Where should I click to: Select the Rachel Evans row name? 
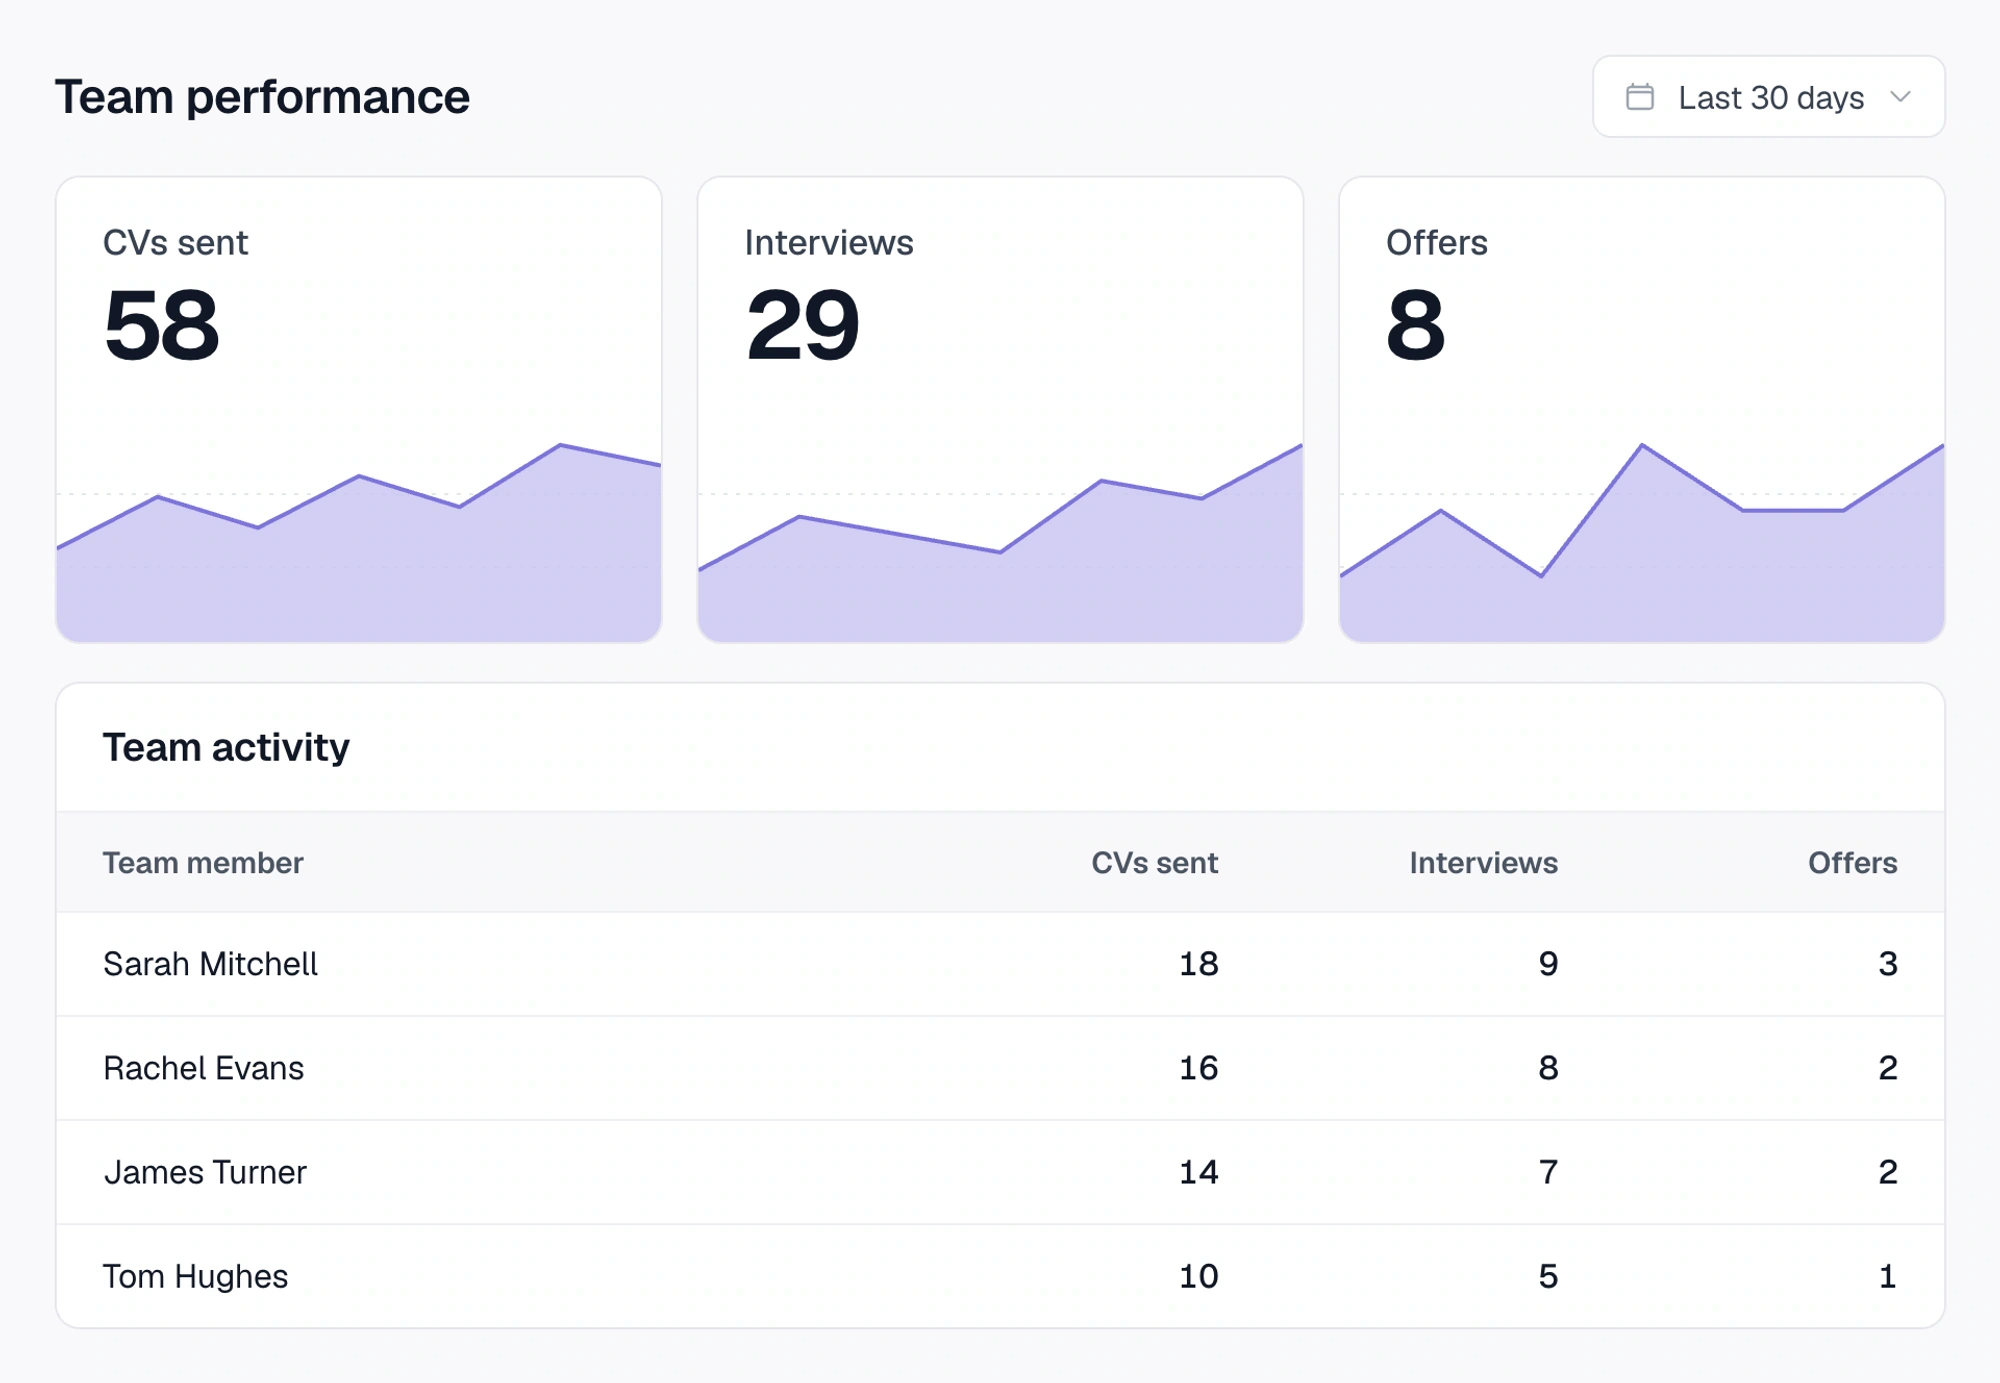point(203,1068)
